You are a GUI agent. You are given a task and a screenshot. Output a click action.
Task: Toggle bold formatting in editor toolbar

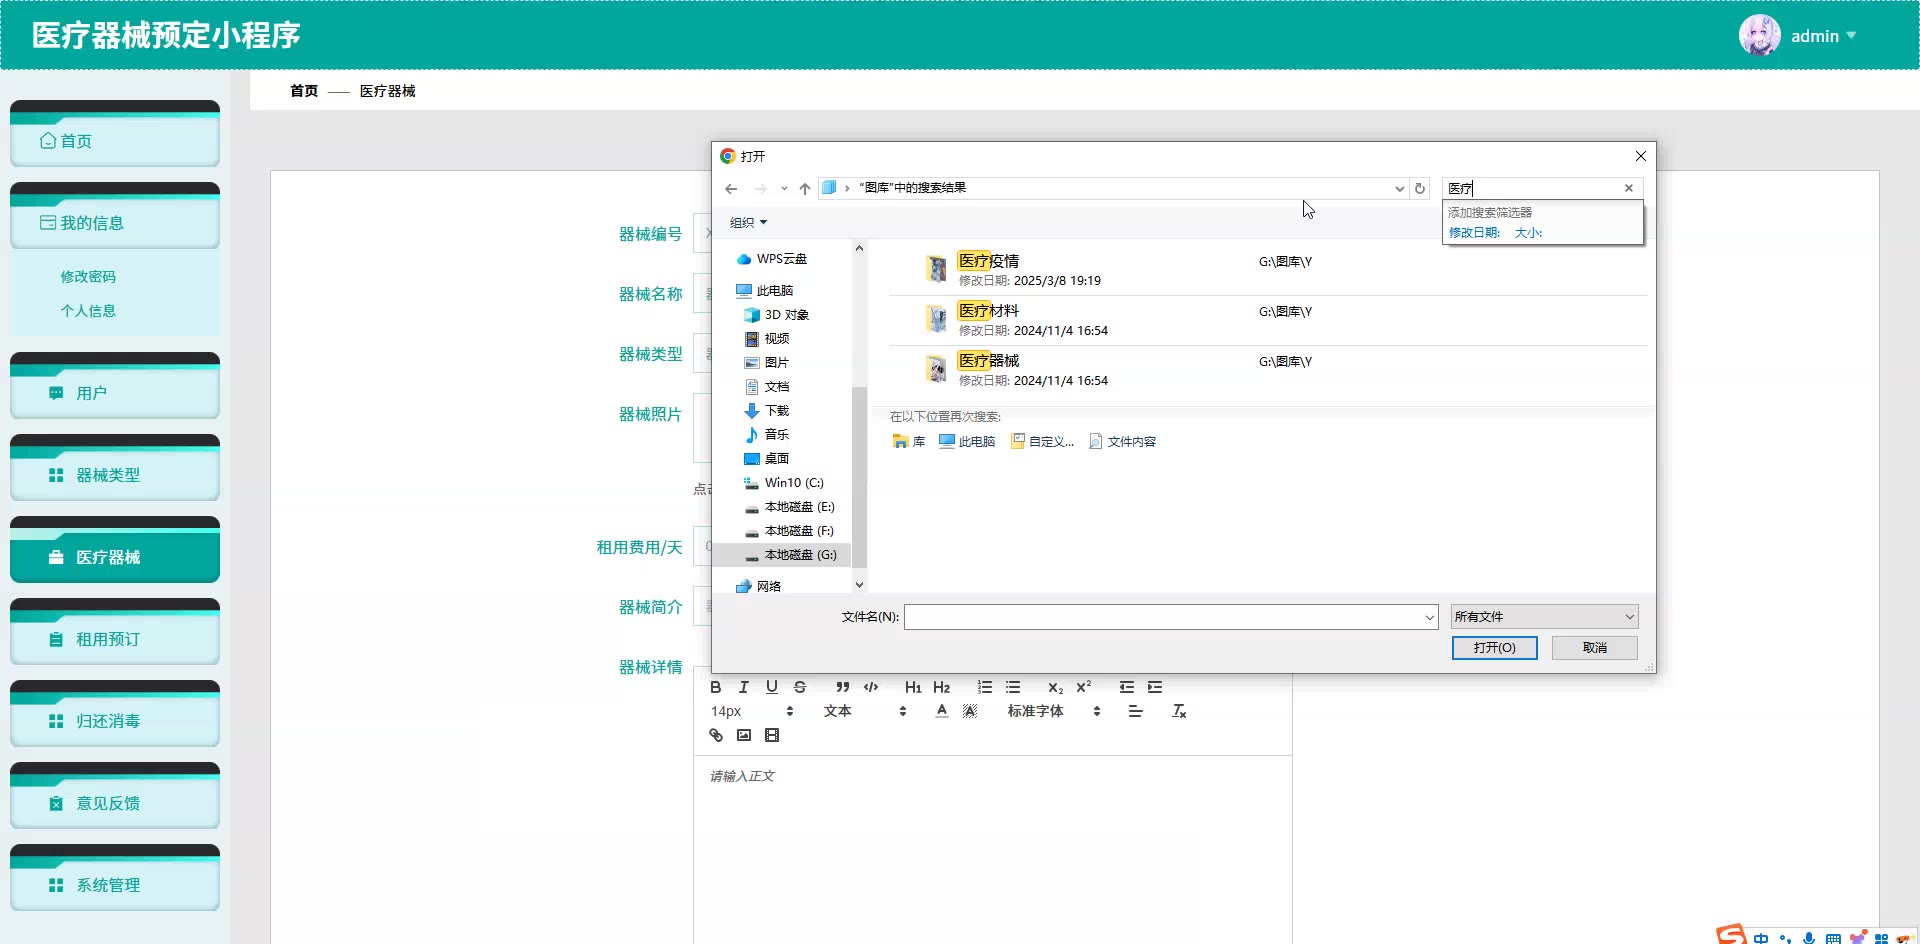(715, 687)
